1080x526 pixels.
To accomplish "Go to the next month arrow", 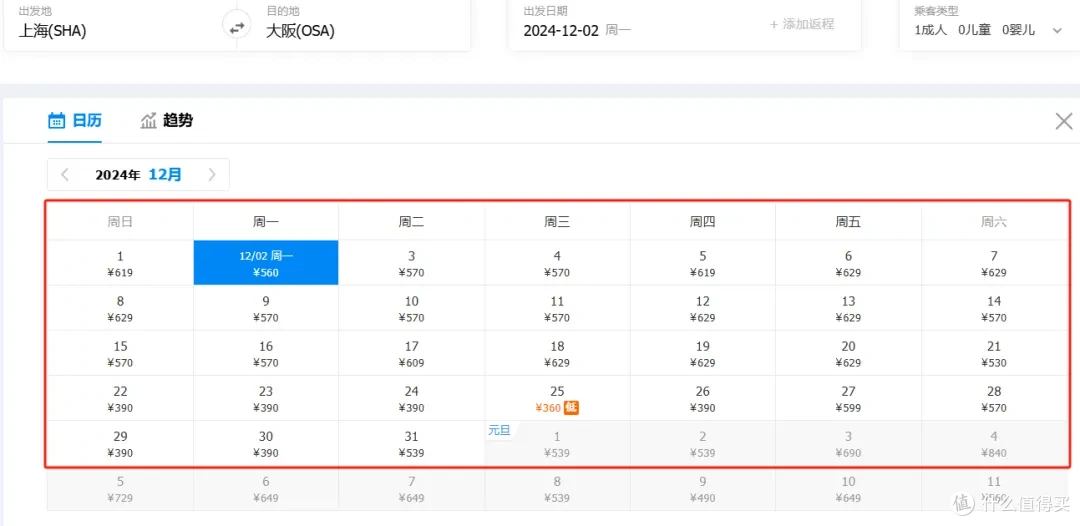I will pyautogui.click(x=211, y=175).
